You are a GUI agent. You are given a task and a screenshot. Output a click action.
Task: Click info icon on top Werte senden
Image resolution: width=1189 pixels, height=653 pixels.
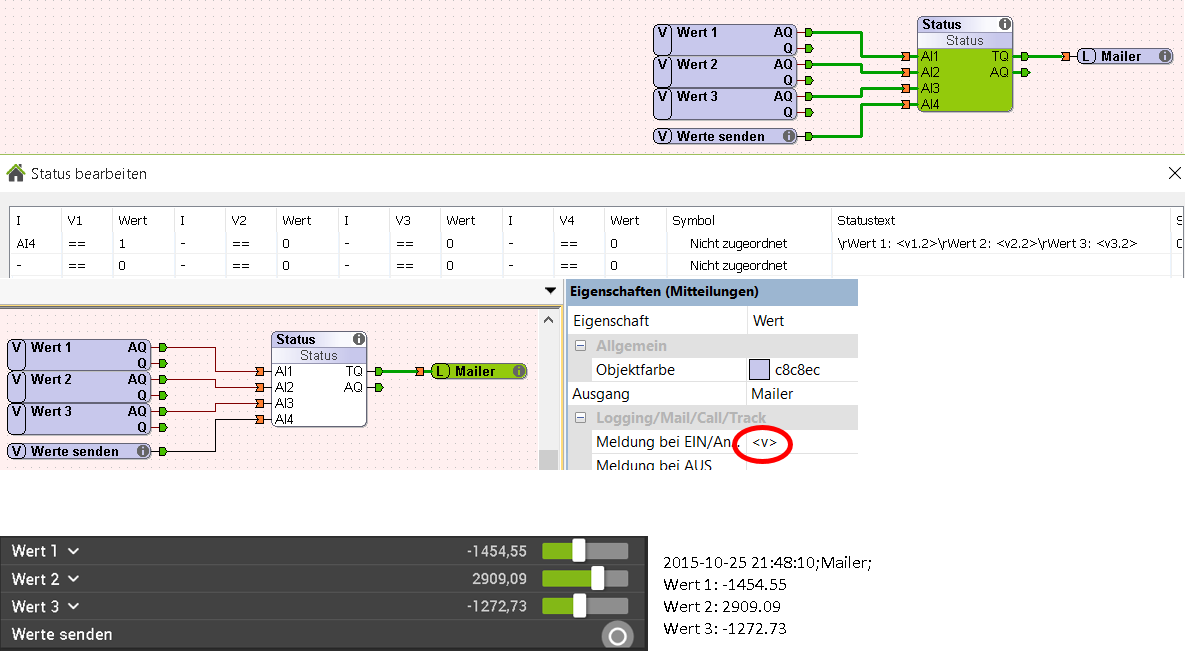pyautogui.click(x=789, y=137)
